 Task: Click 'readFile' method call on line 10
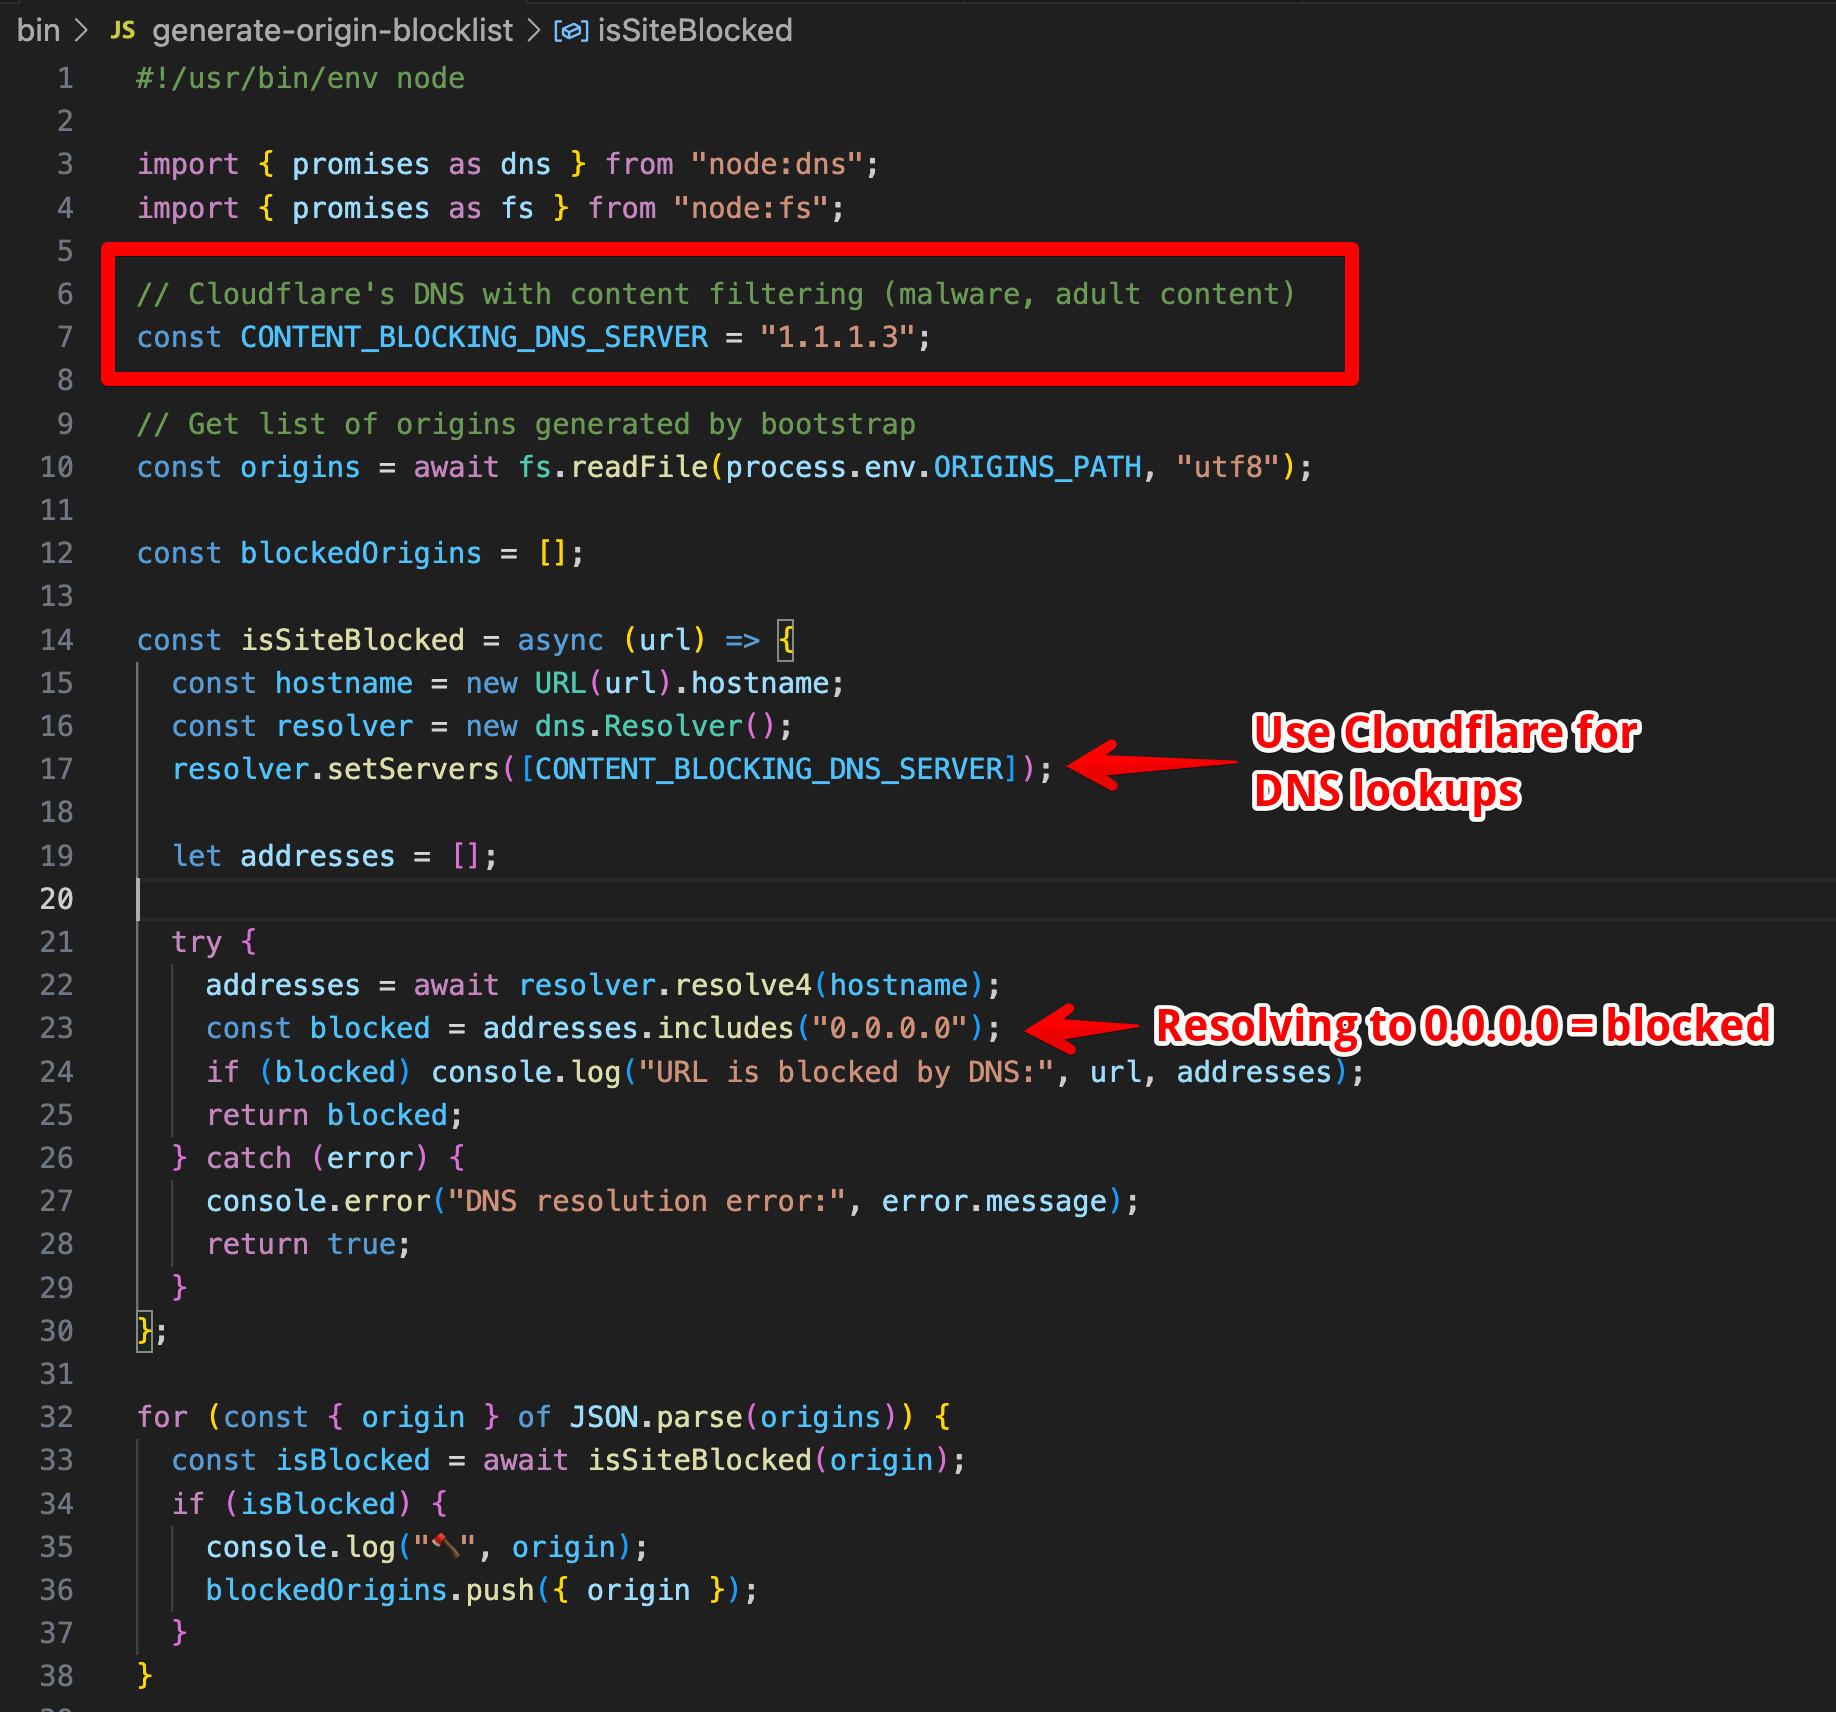coord(639,467)
